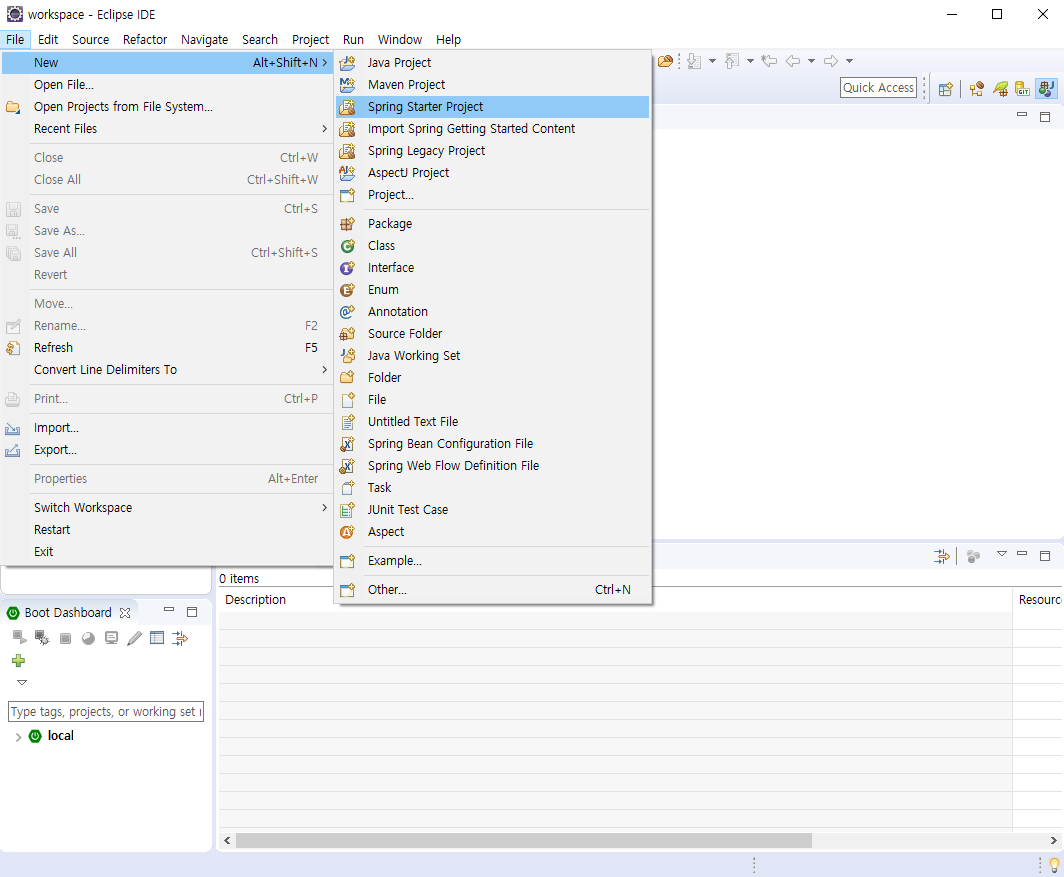Start selected app in Boot Dashboard
Image resolution: width=1064 pixels, height=877 pixels.
[x=20, y=637]
